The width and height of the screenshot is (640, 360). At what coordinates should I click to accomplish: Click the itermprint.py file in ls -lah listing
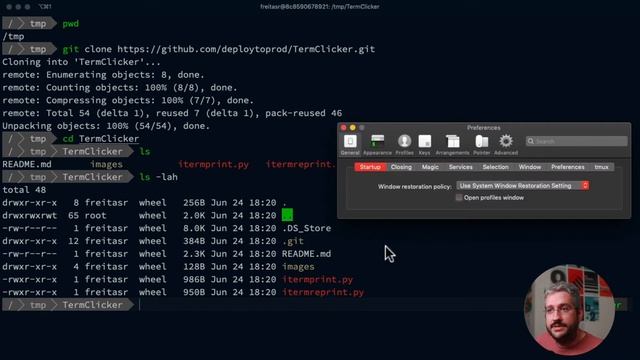[318, 280]
